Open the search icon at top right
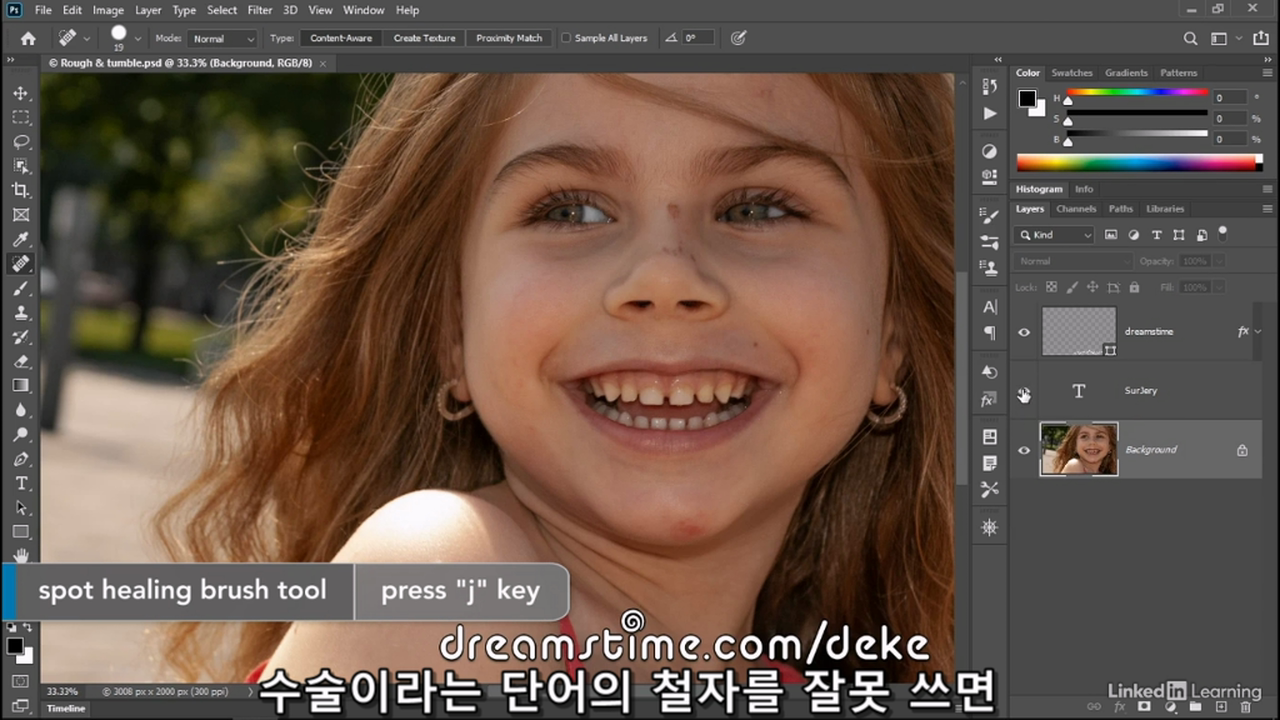This screenshot has height=720, width=1280. [1190, 38]
